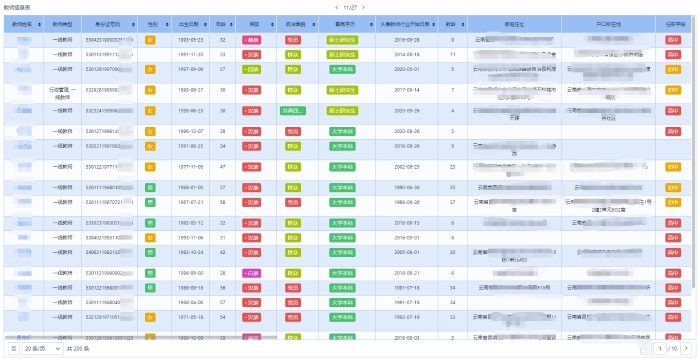Click birth date 1997-09-08 cell

[191, 69]
